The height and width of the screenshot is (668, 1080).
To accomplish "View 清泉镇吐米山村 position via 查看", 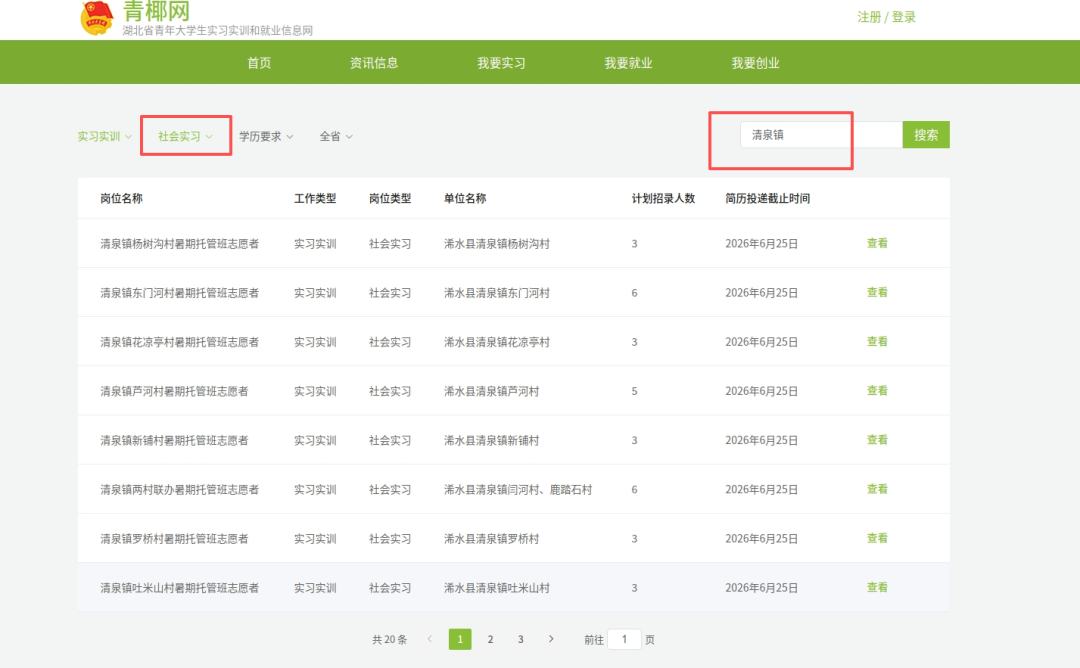I will [x=877, y=587].
